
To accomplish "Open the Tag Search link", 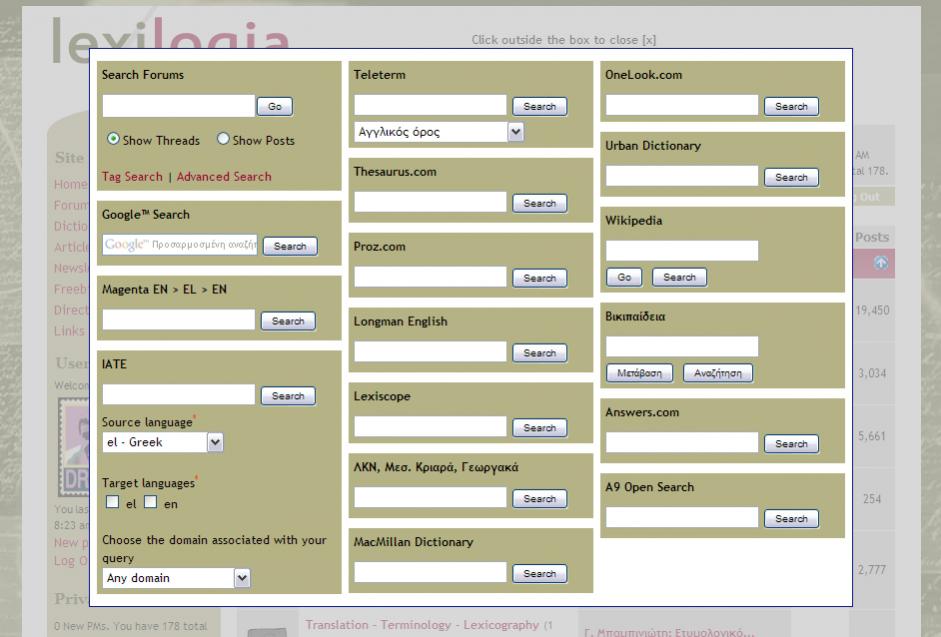I will click(x=132, y=177).
